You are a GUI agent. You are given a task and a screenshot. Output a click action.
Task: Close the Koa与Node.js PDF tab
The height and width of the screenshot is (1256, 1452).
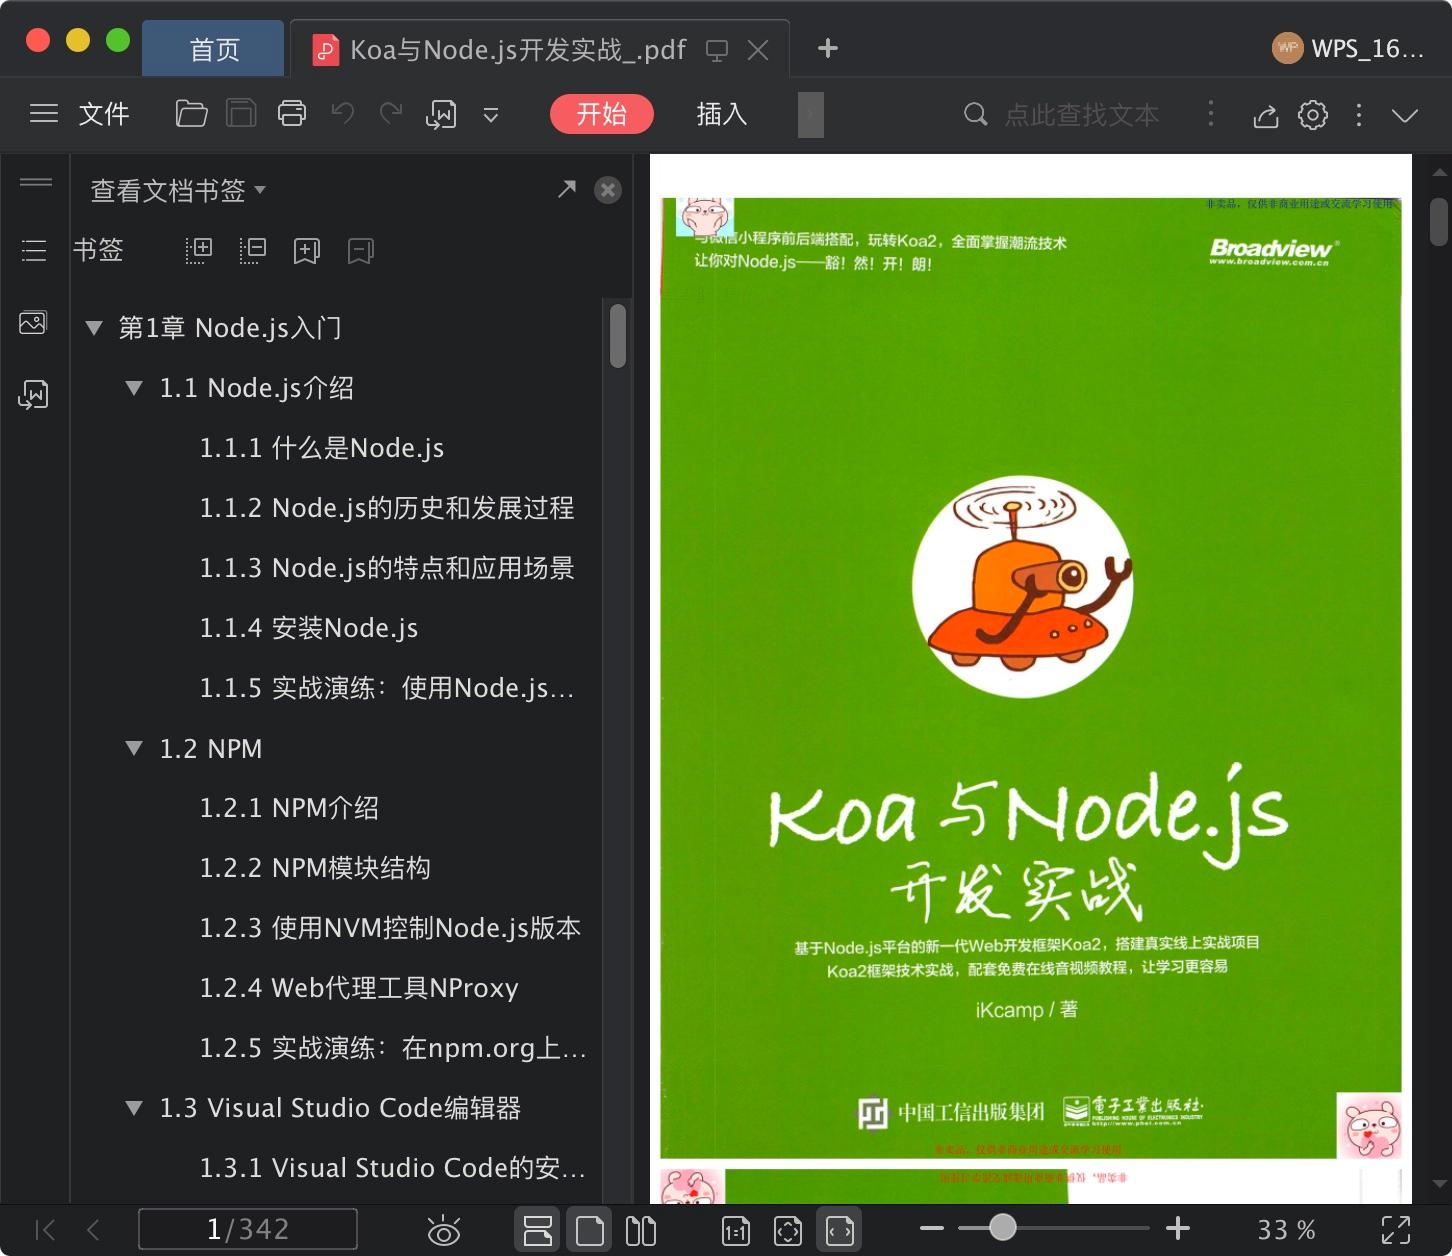(x=759, y=50)
